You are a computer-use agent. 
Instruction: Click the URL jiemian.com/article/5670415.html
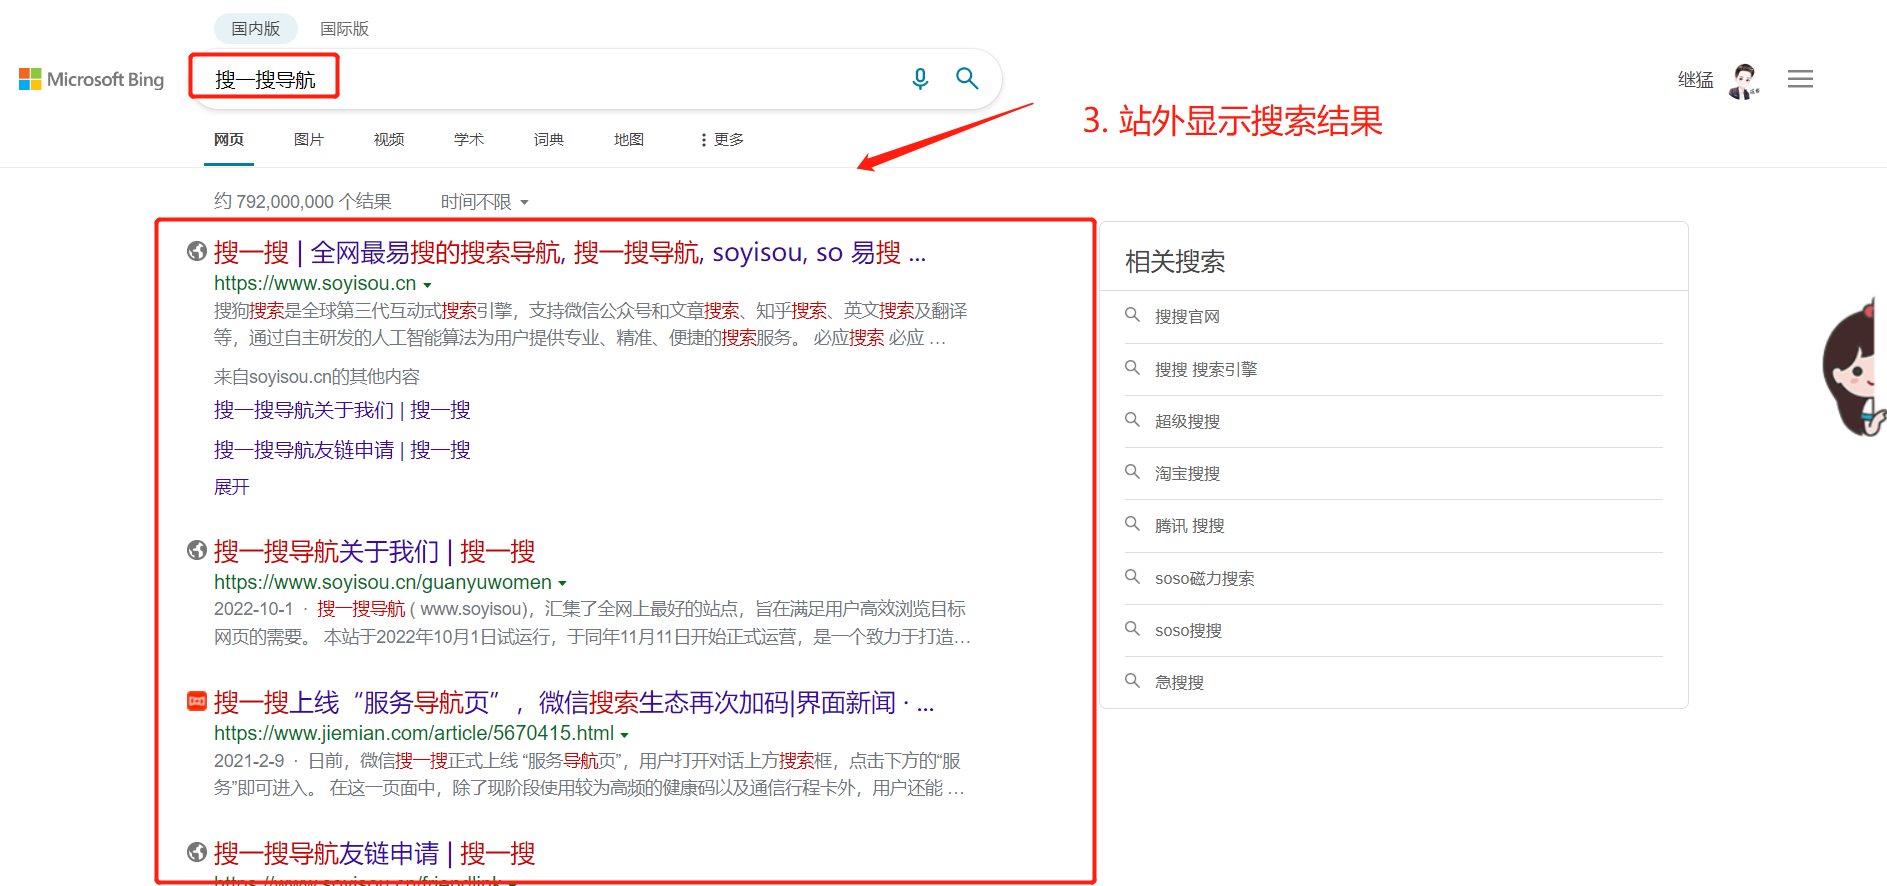tap(414, 733)
